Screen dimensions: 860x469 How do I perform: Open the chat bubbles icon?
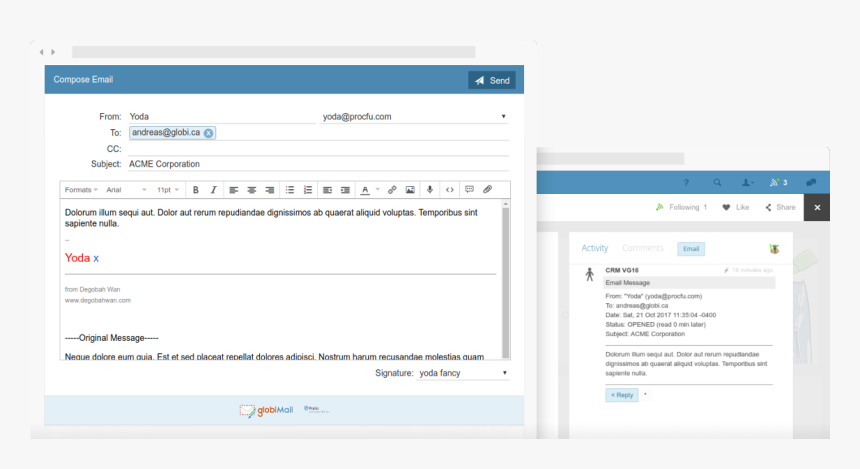point(811,183)
